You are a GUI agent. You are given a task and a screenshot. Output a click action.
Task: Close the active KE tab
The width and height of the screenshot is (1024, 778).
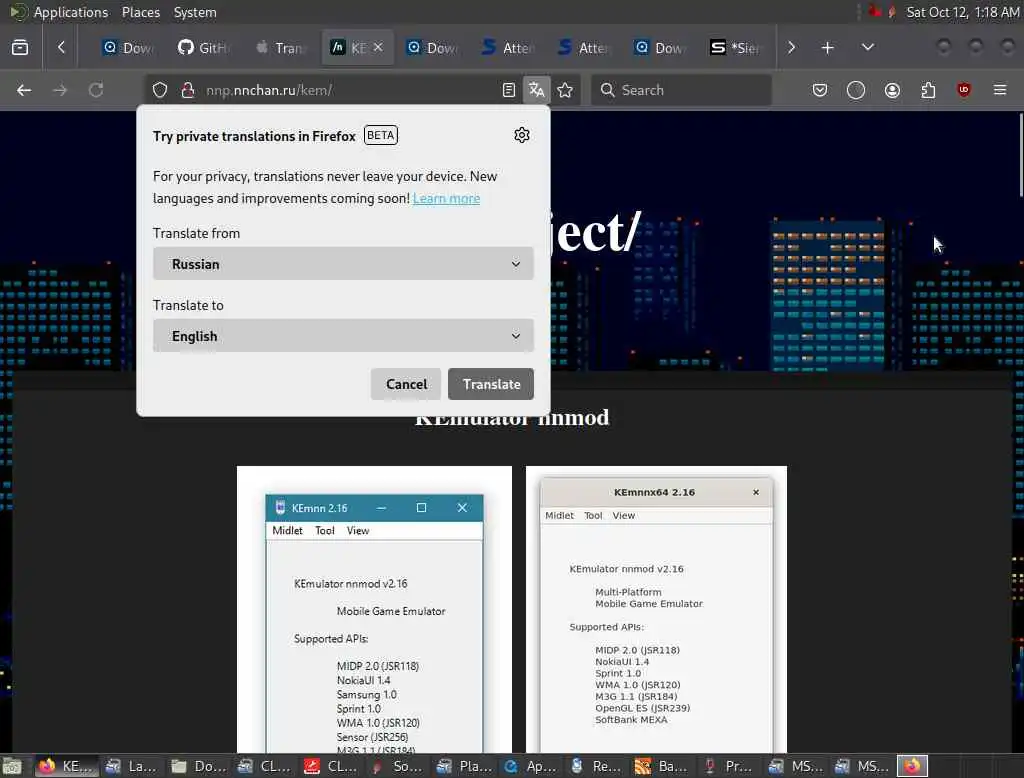[378, 48]
